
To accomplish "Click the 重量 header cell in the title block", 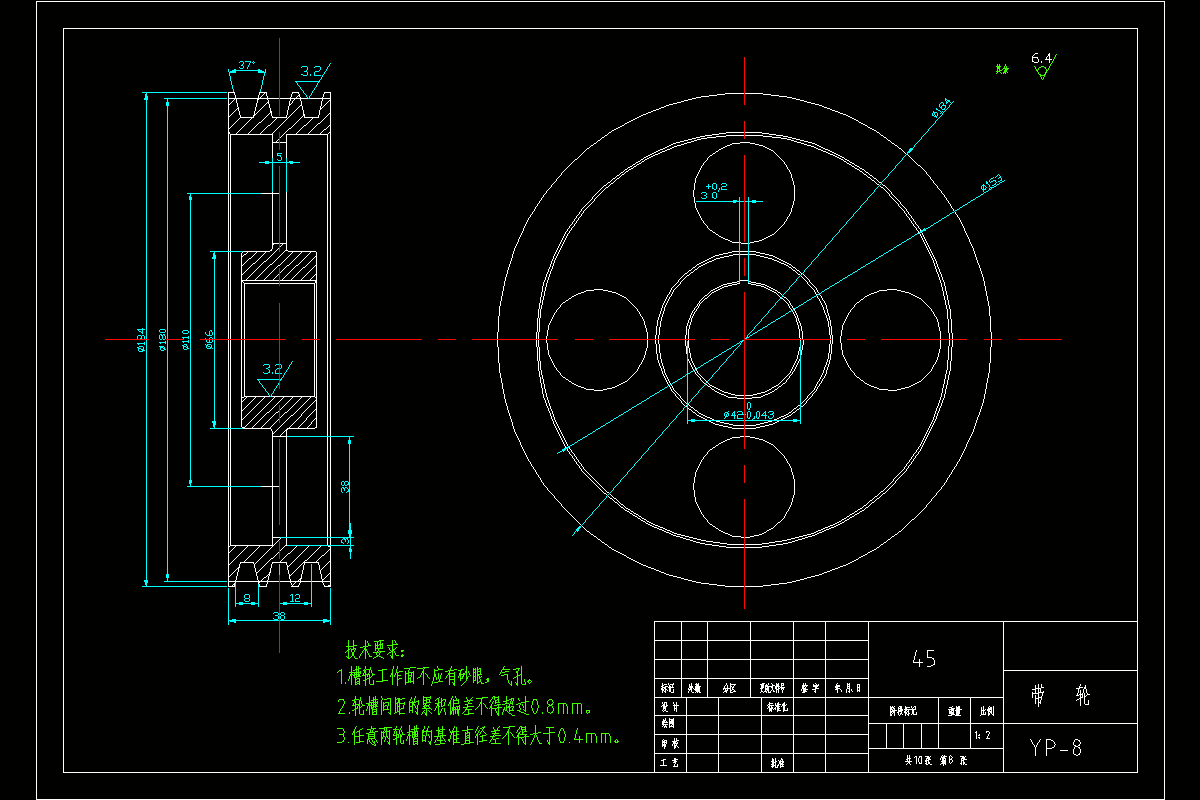I will [x=955, y=711].
